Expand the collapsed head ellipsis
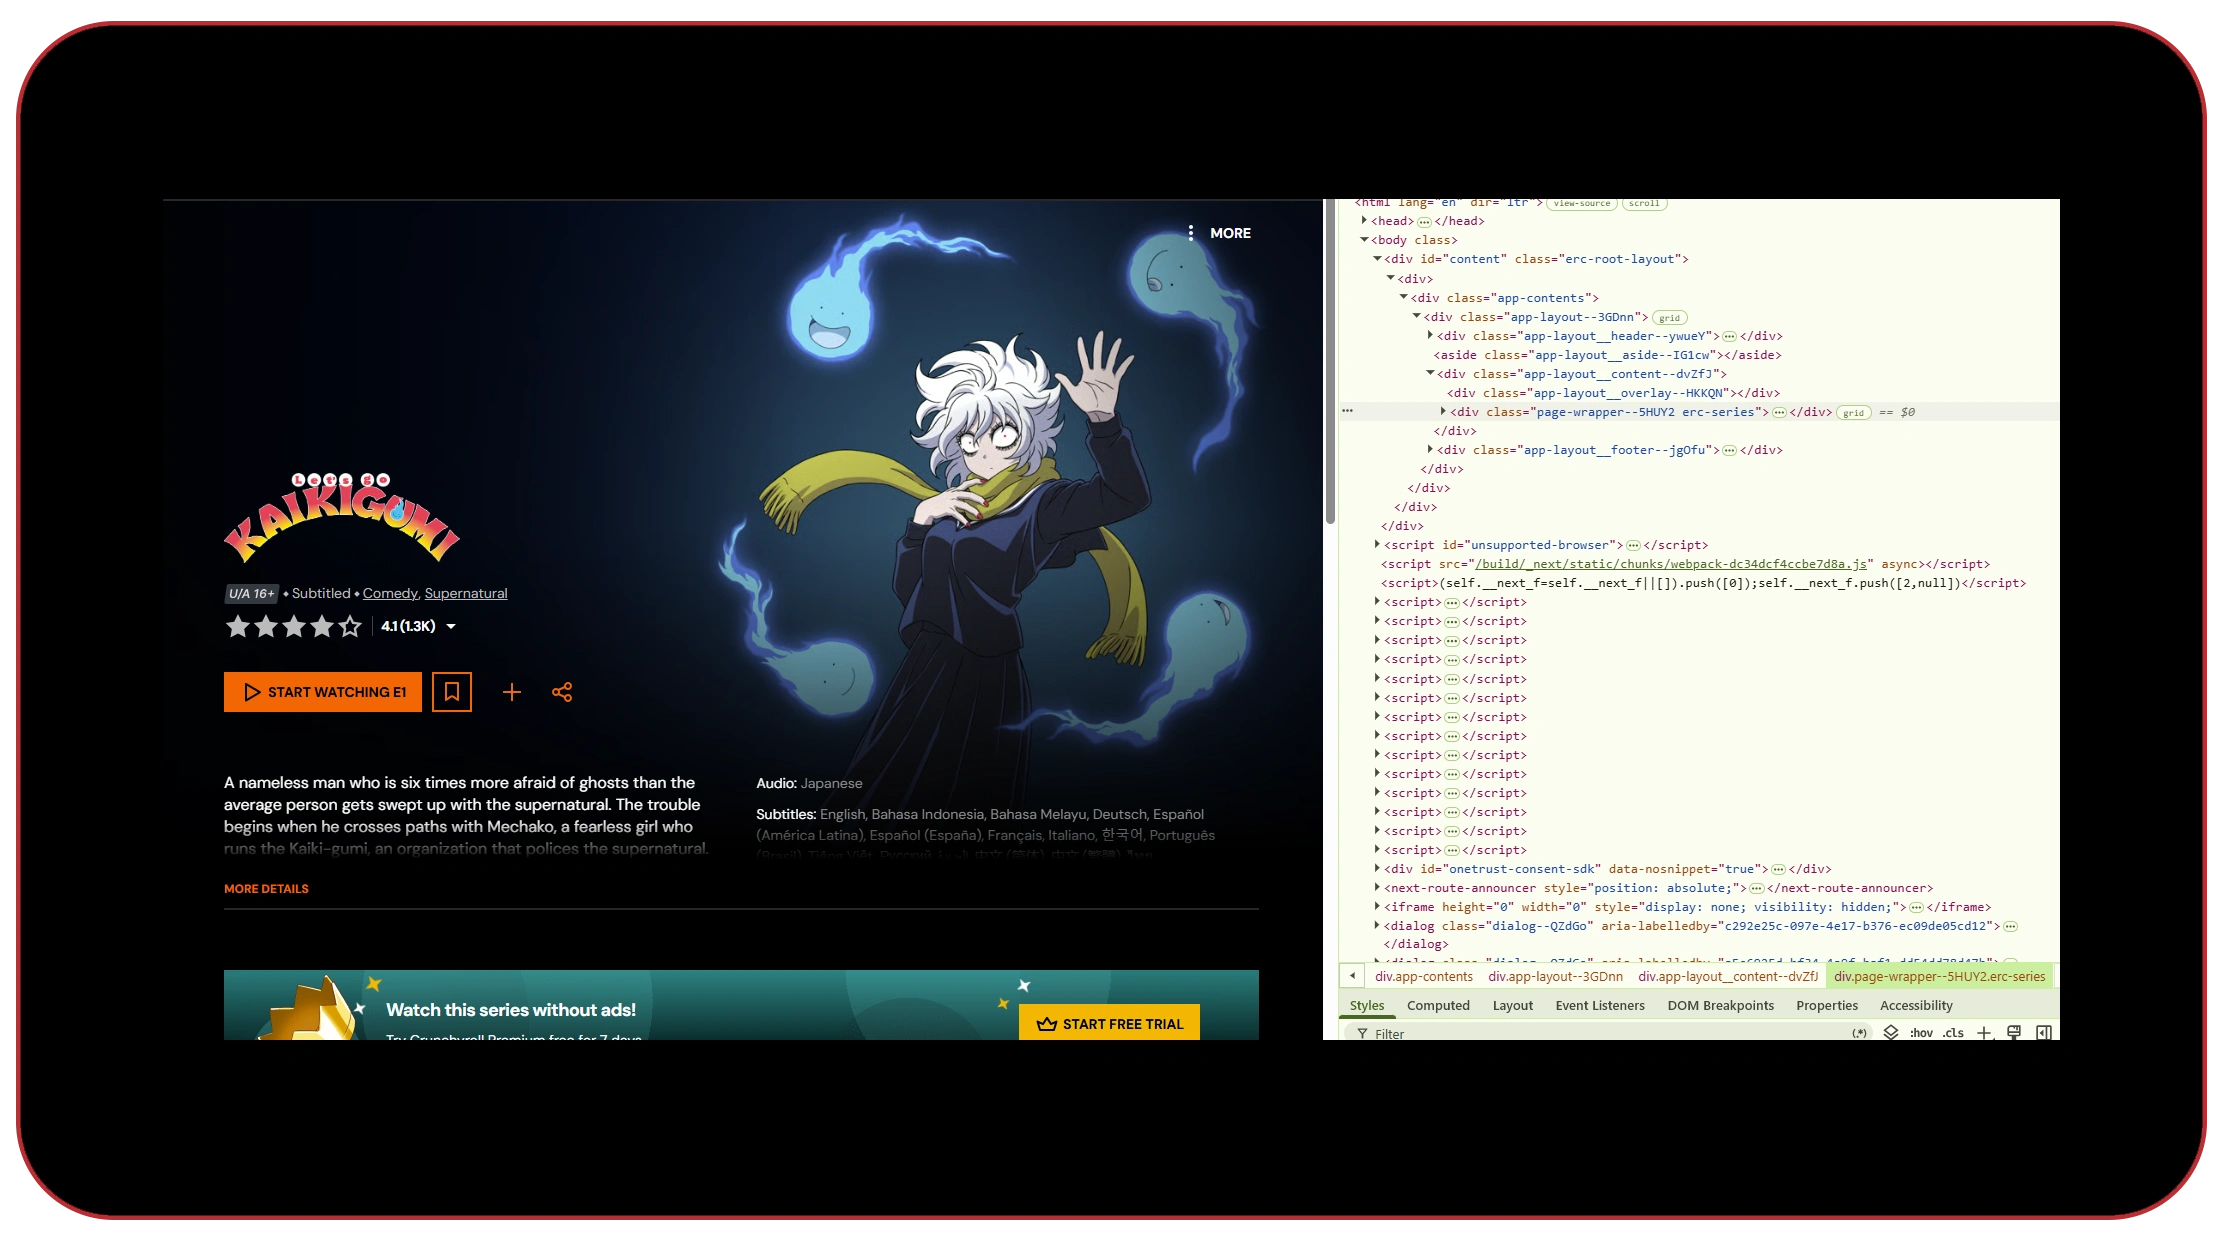This screenshot has width=2223, height=1240. click(1424, 222)
